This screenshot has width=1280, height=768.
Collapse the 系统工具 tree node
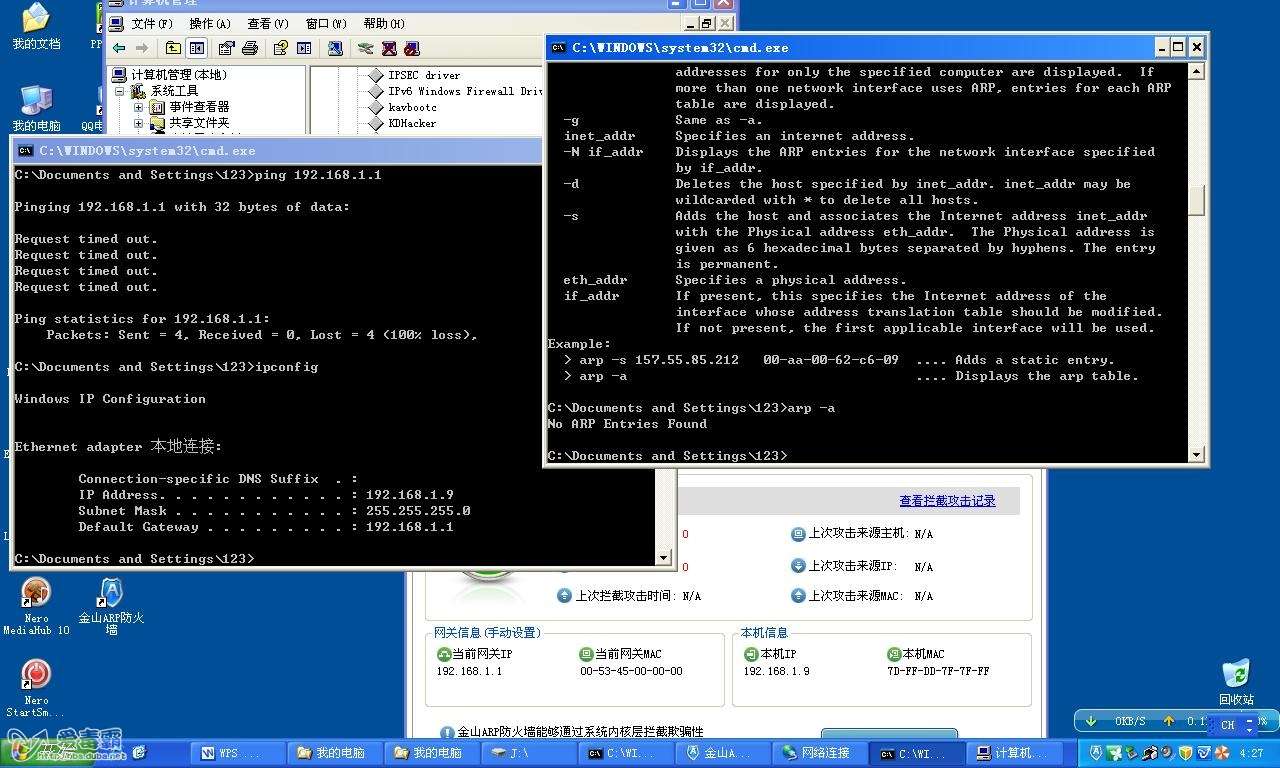click(120, 91)
